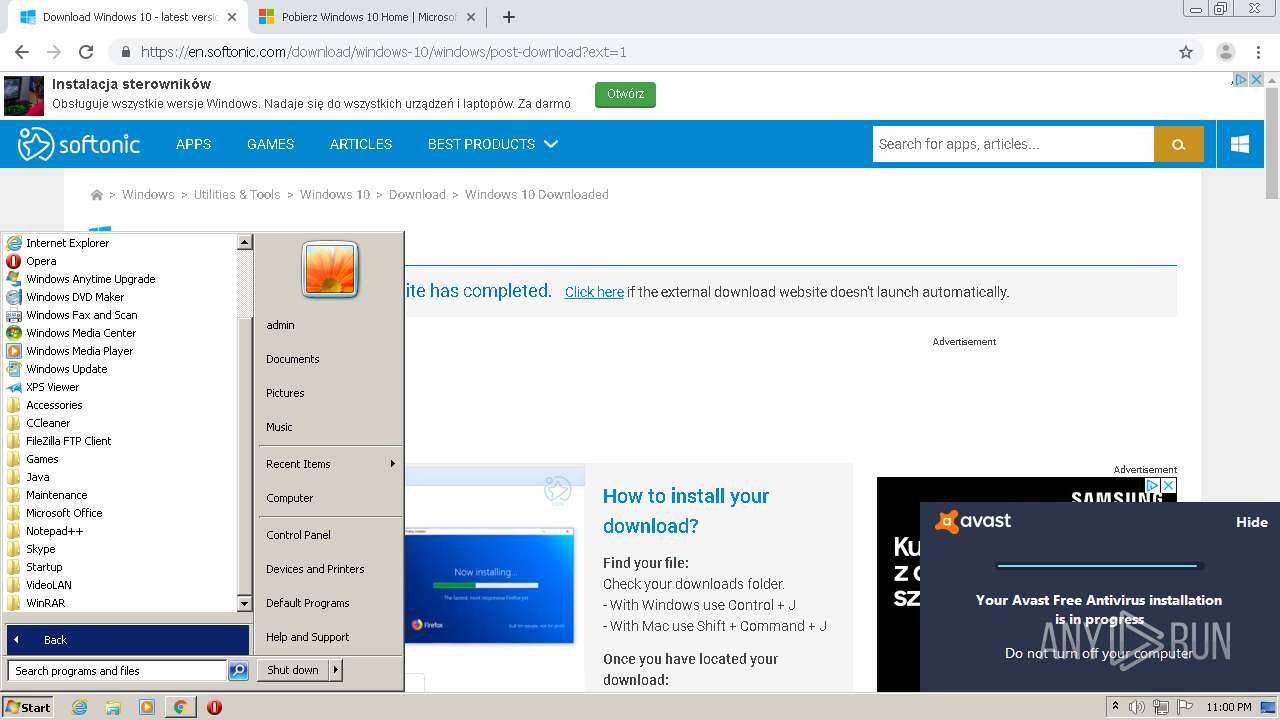Image resolution: width=1280 pixels, height=720 pixels.
Task: Open APPS menu on Softonic
Action: tap(193, 144)
